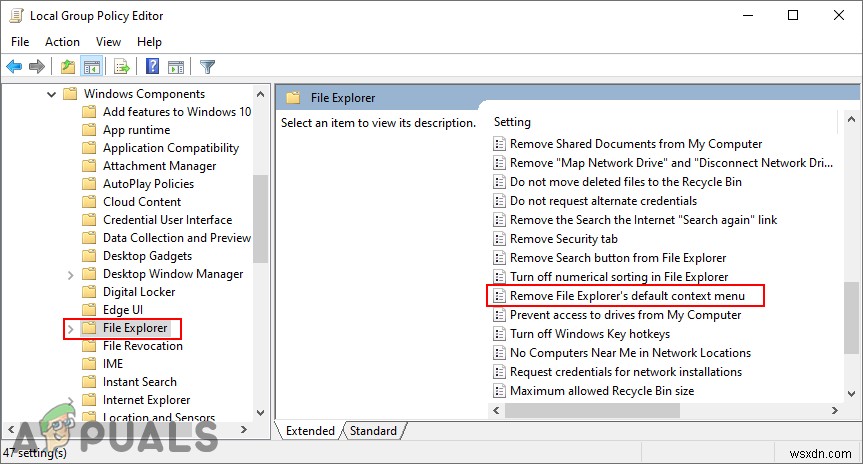Select Edge UI in the tree

[122, 310]
